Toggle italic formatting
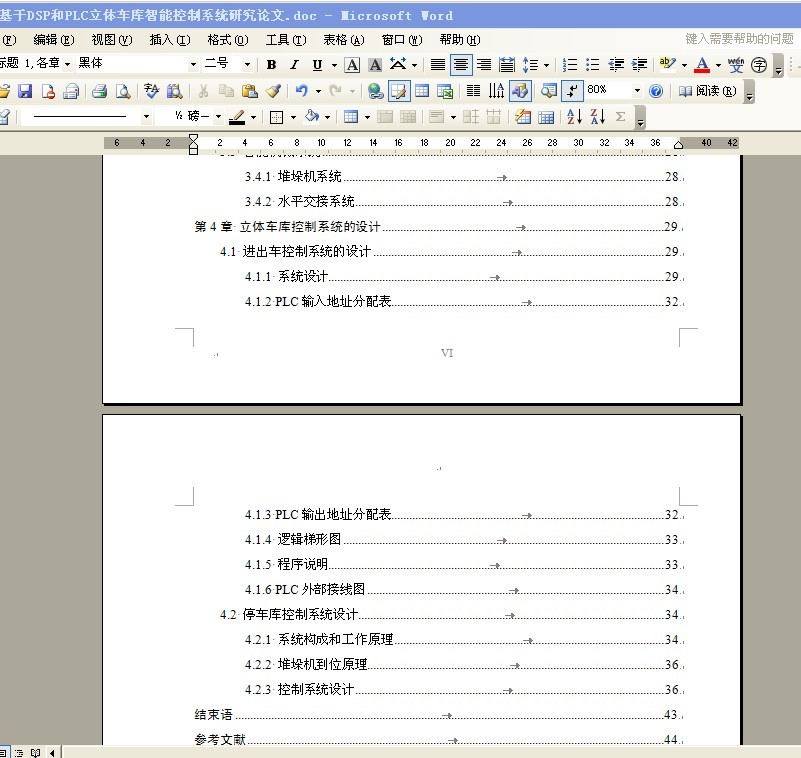801x758 pixels. pyautogui.click(x=294, y=65)
